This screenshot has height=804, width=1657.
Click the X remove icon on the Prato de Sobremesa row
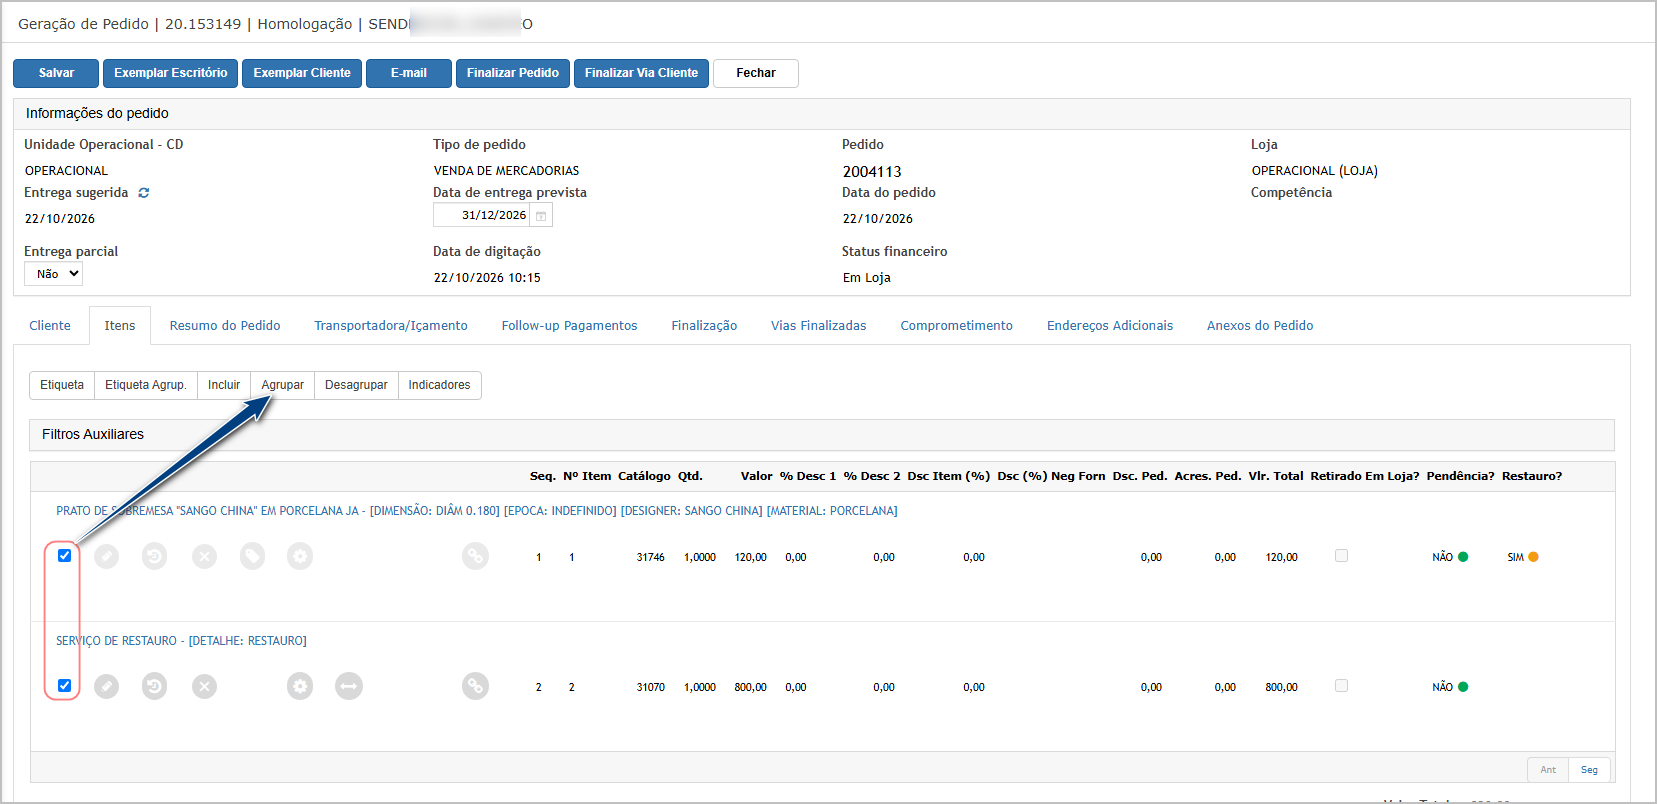pyautogui.click(x=204, y=556)
